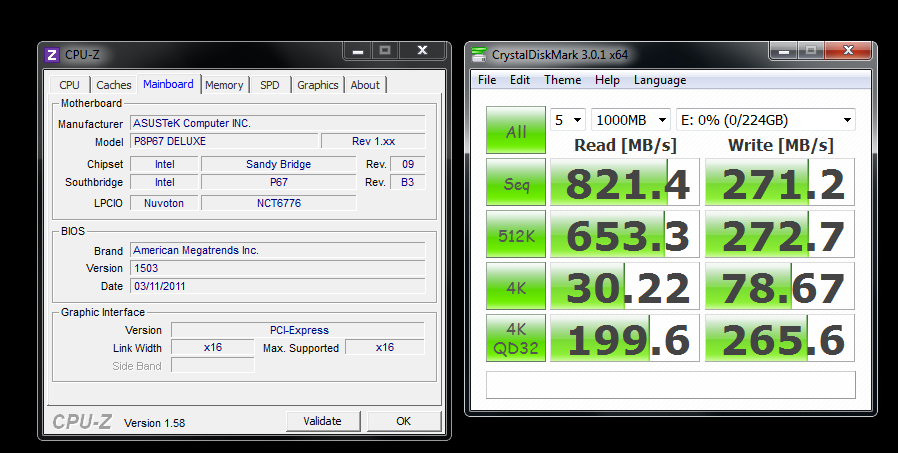Open the Theme menu
898x453 pixels.
click(562, 80)
